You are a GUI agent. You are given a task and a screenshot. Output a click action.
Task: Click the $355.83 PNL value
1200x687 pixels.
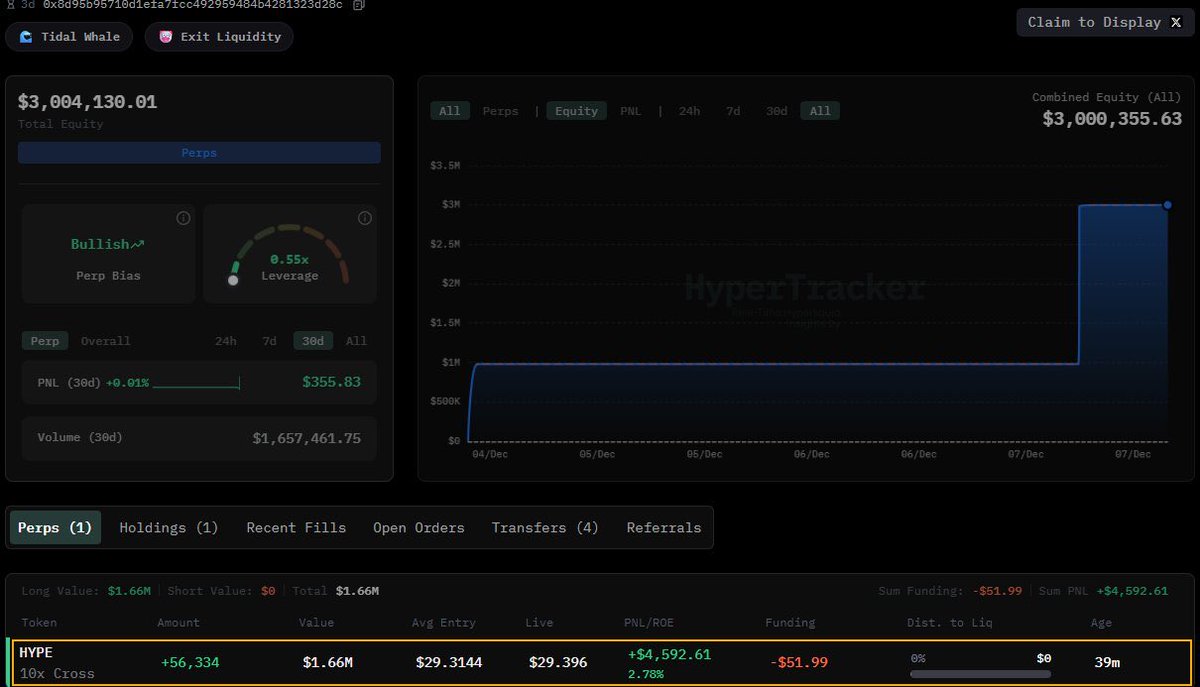(331, 382)
